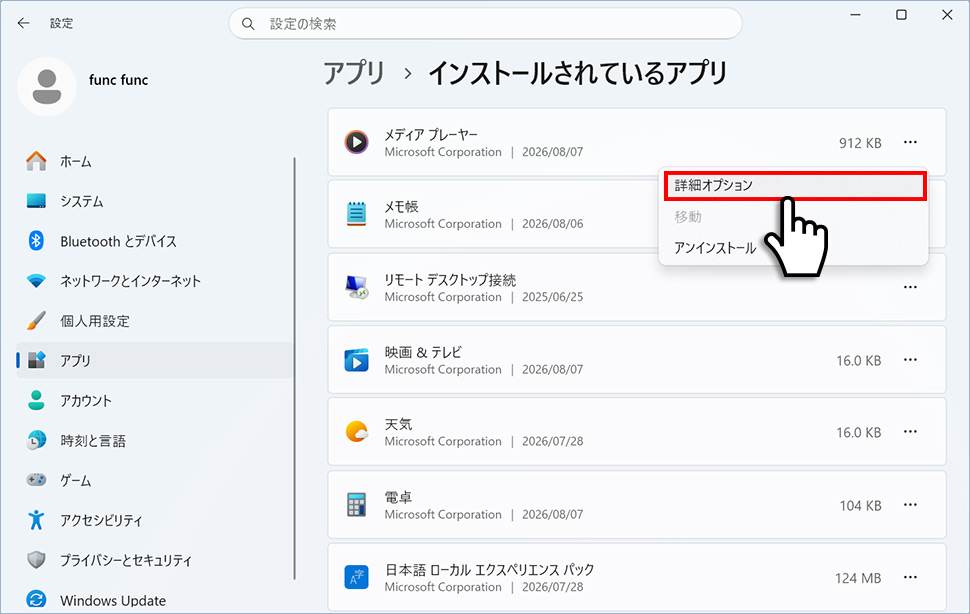This screenshot has width=970, height=614.
Task: Open プライバシーとセキュリティ settings
Action: tap(155, 560)
